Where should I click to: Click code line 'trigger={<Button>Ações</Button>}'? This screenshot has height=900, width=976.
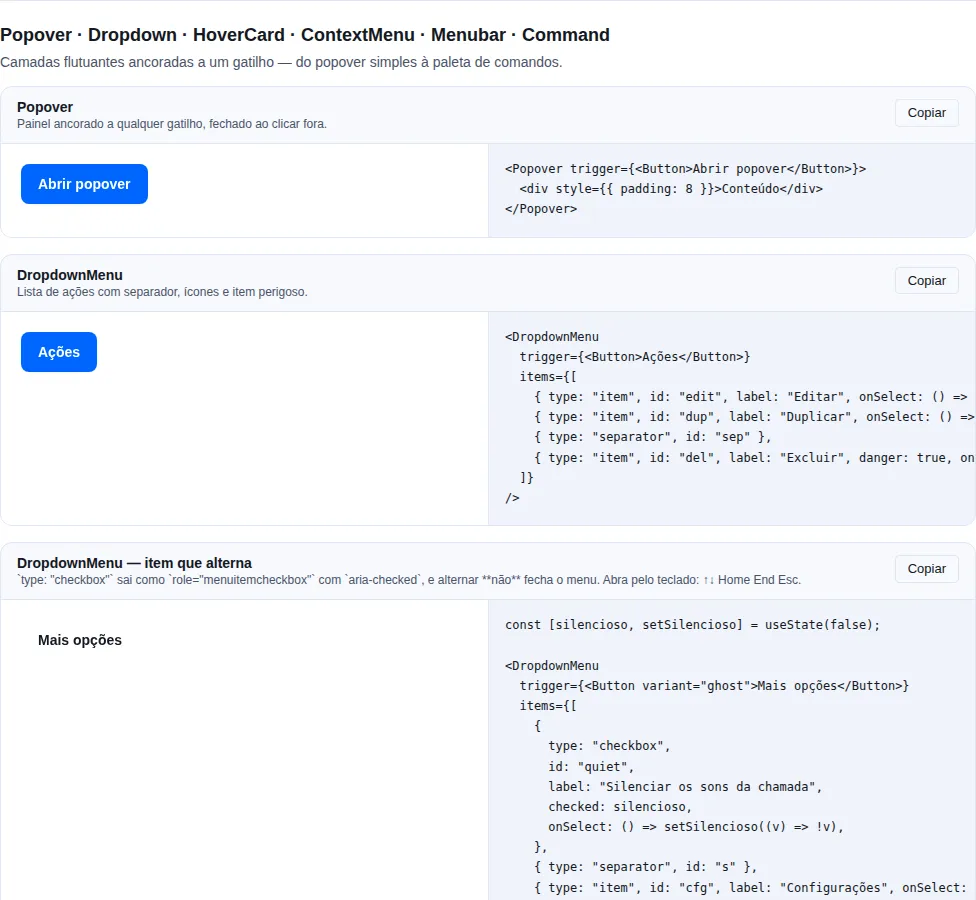click(635, 357)
